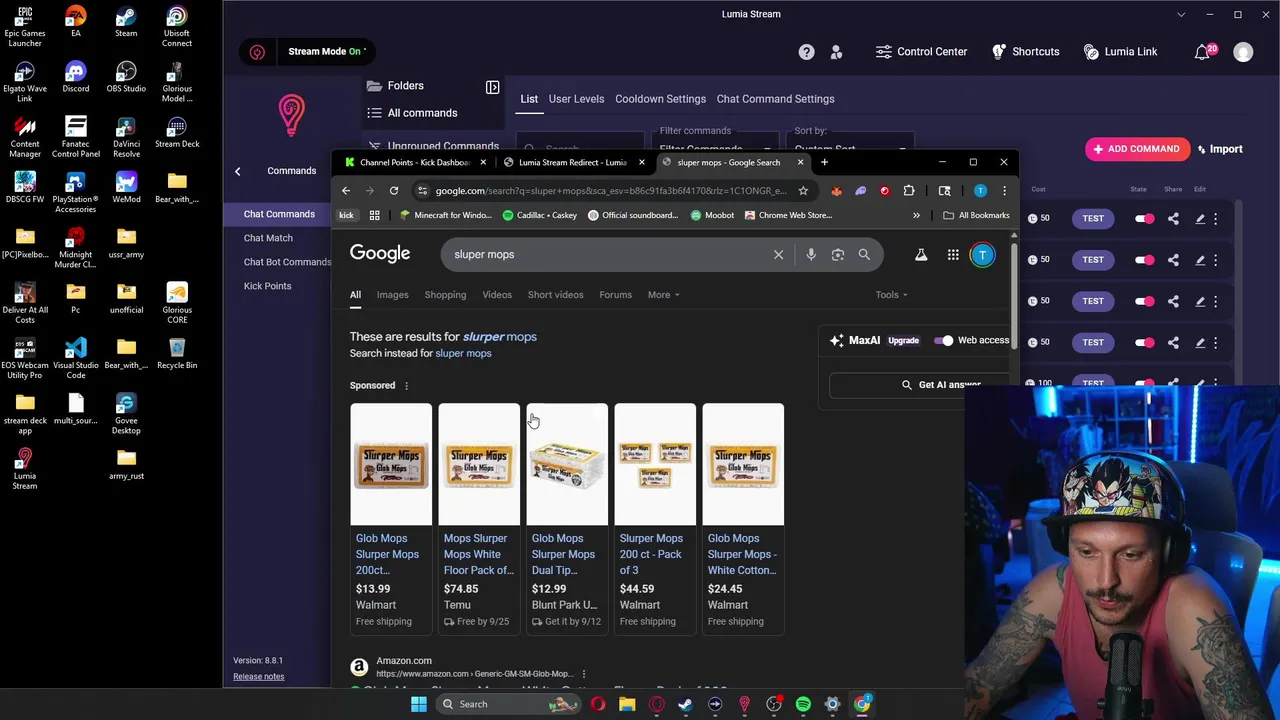
Task: Open the Google account avatar
Action: 982,255
